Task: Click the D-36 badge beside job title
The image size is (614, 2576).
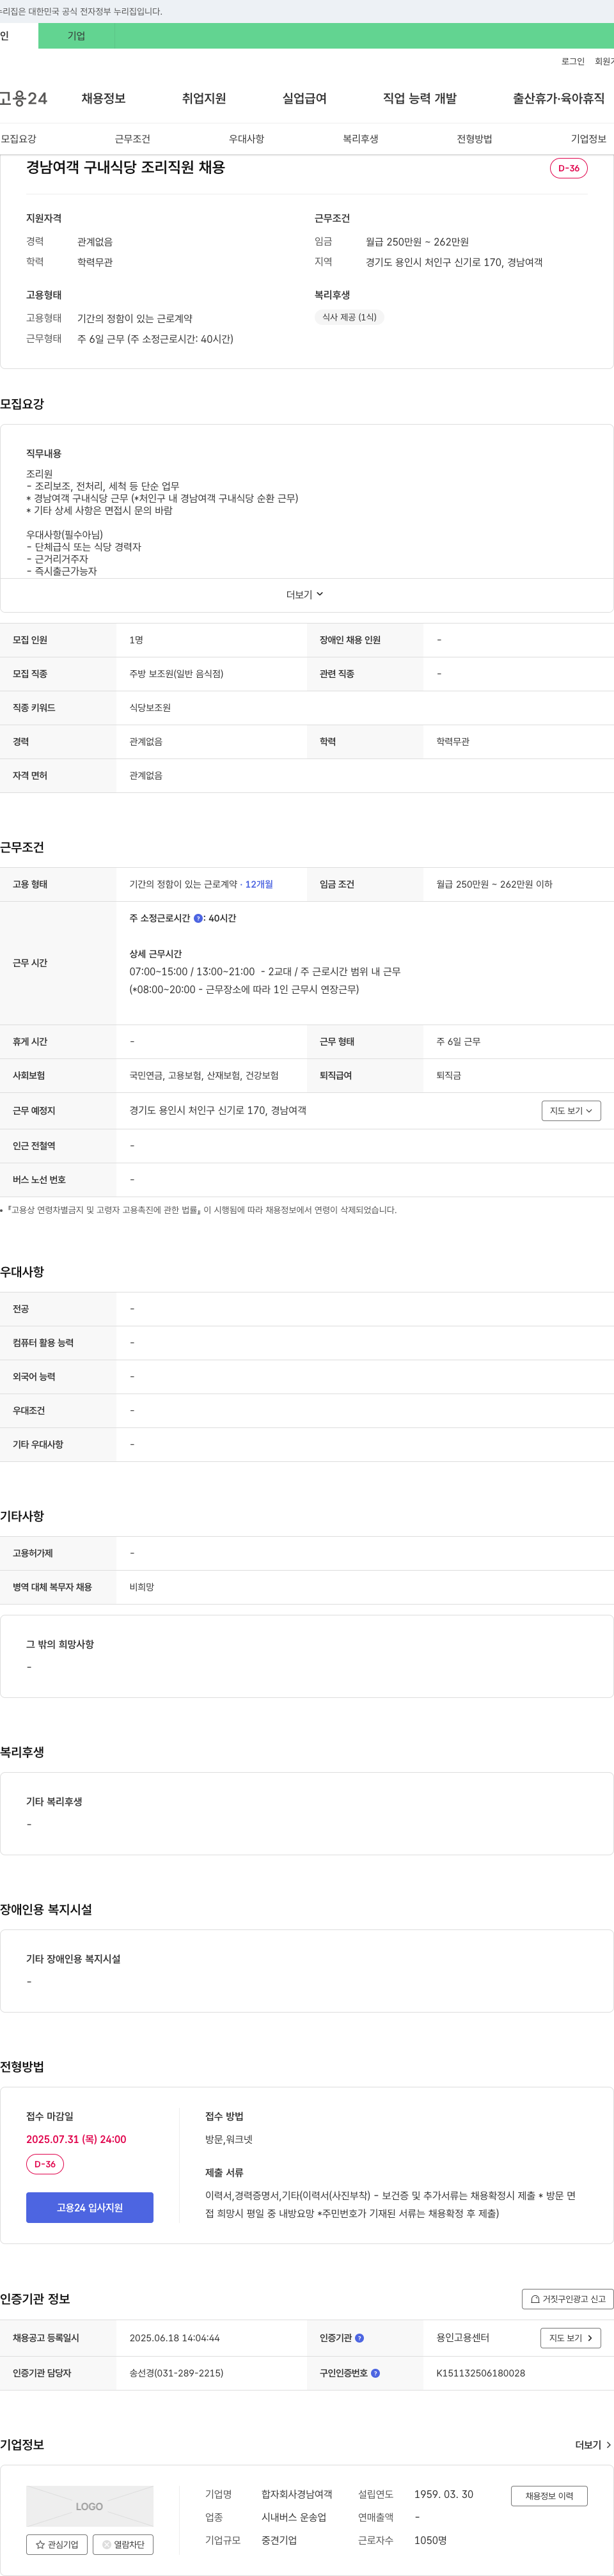Action: tap(569, 168)
